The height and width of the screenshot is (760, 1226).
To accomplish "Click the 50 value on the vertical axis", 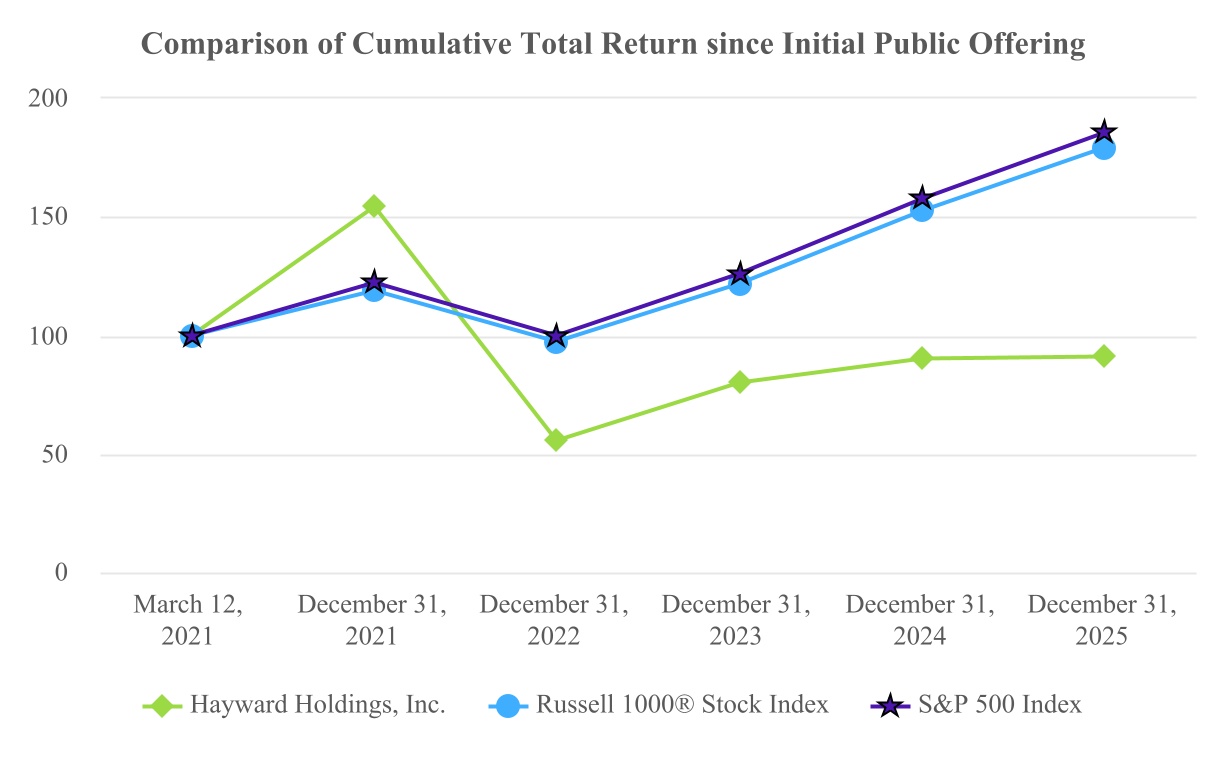I will tap(56, 455).
